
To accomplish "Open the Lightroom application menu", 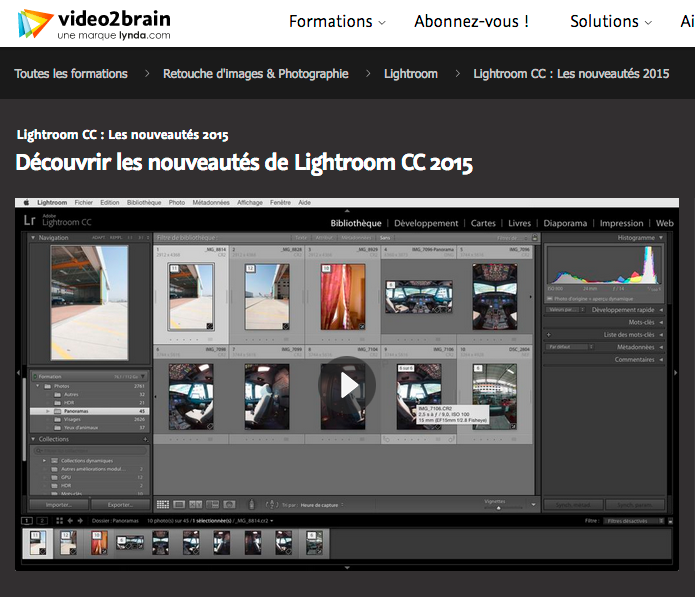I will pos(52,203).
